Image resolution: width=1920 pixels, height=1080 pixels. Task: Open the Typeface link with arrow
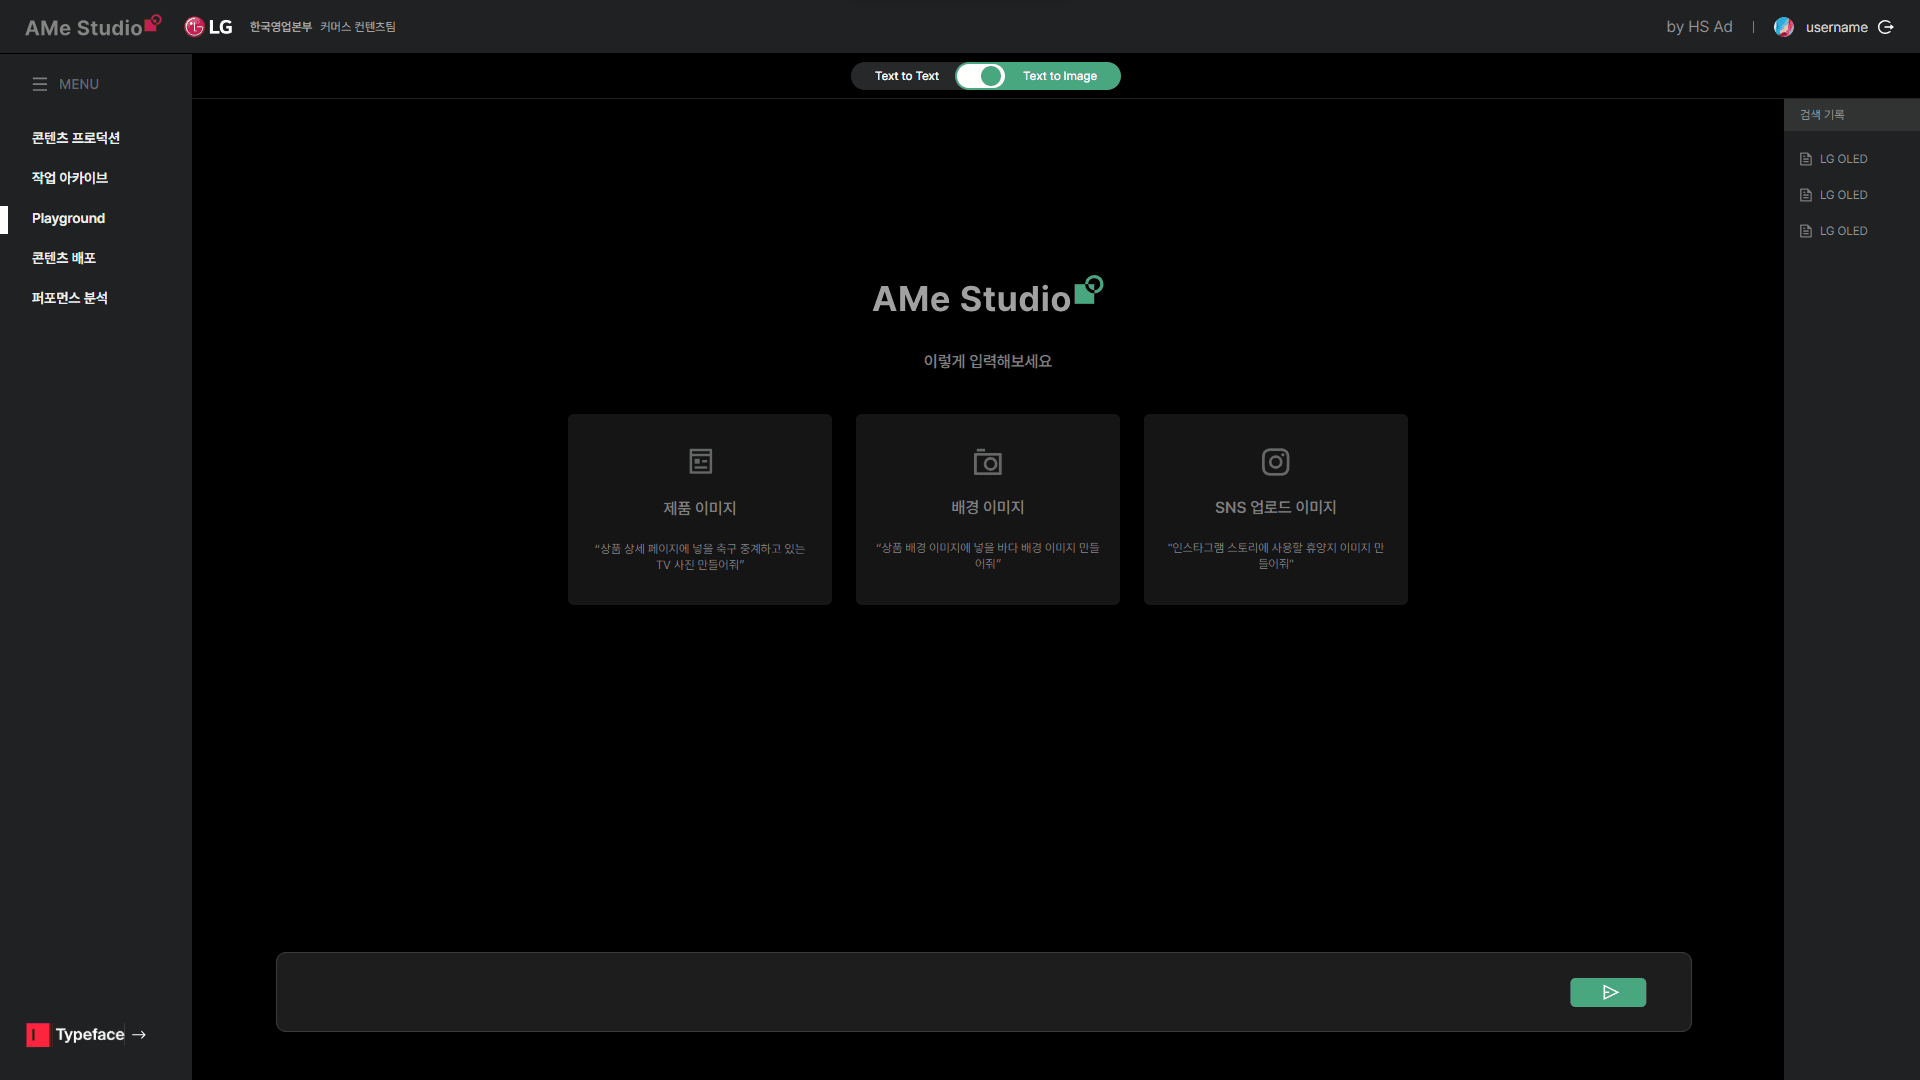[88, 1034]
